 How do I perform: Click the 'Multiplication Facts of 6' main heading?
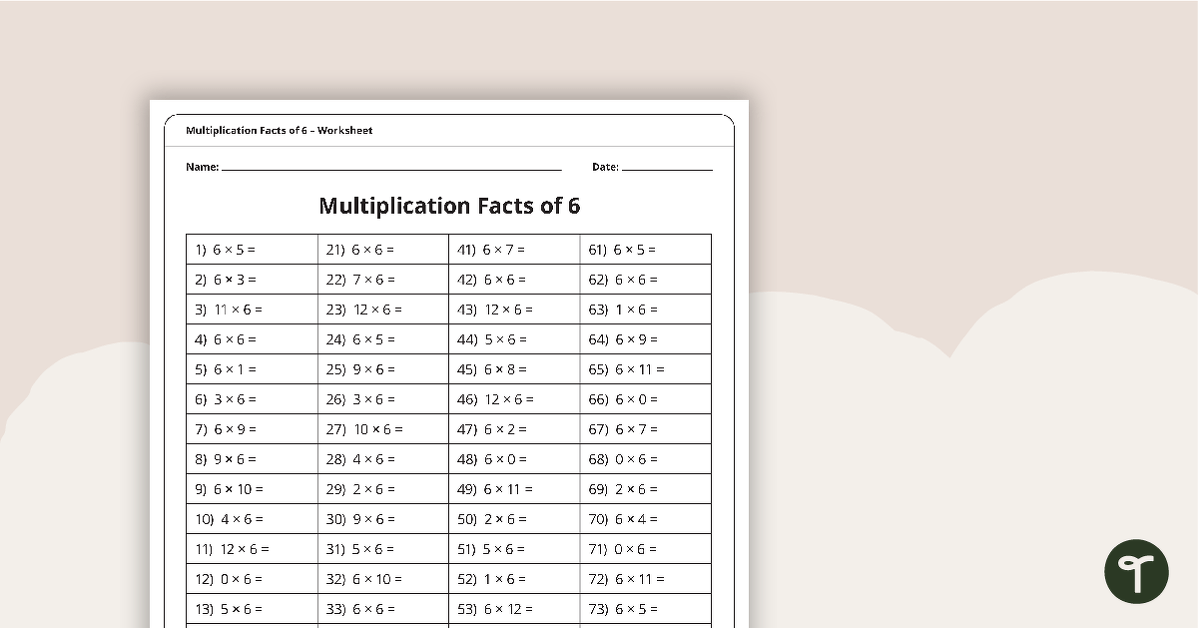449,206
